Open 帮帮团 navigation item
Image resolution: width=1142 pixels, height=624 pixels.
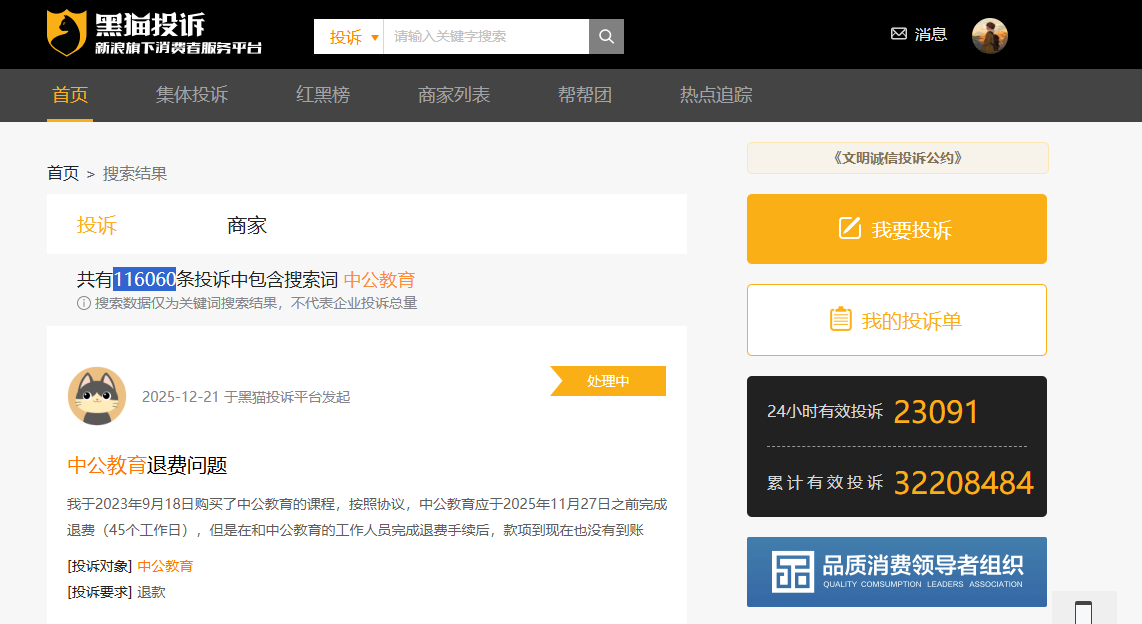(585, 96)
